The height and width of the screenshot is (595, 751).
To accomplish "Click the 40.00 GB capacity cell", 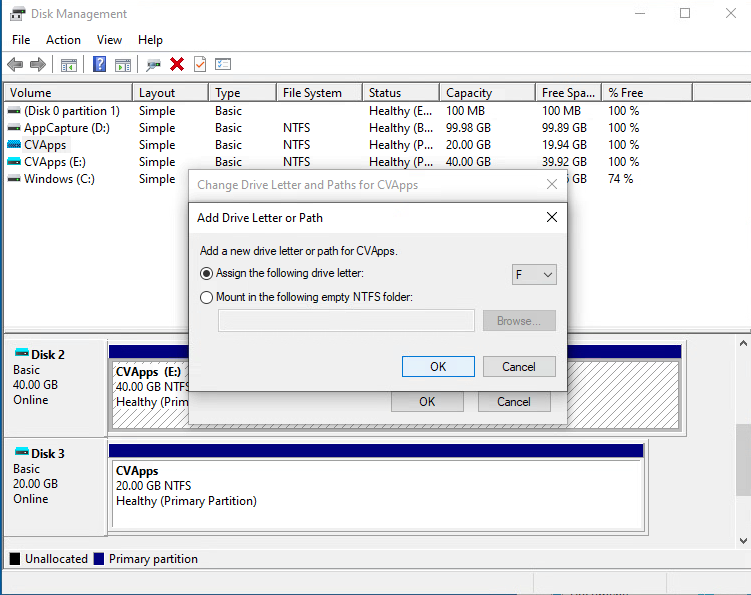I will coord(468,162).
